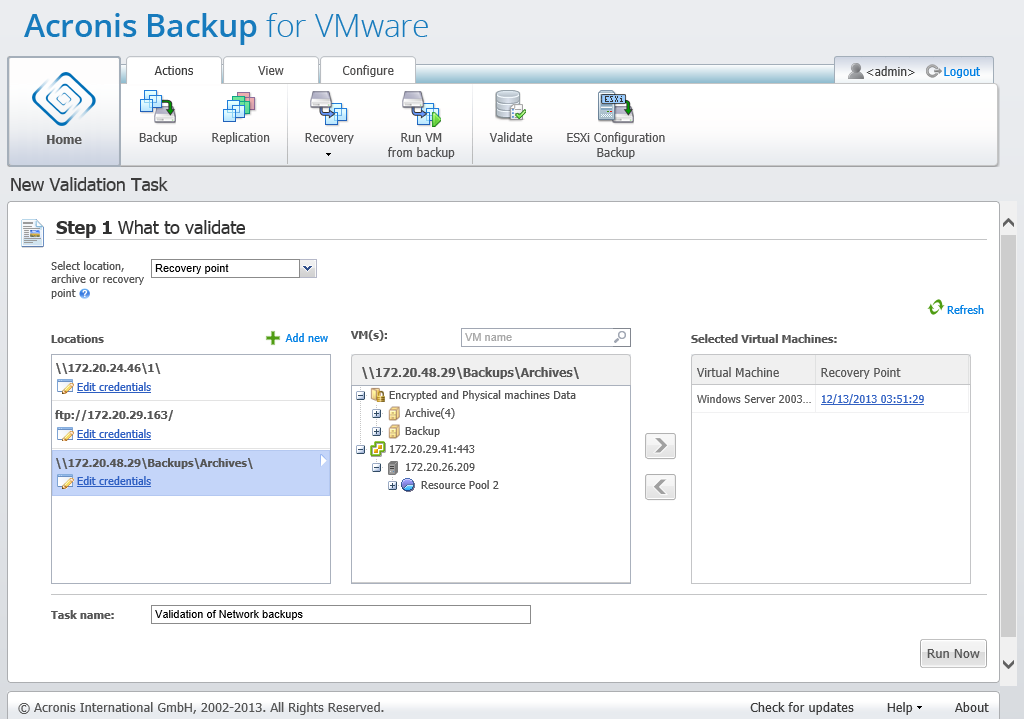Click the Step 1 document icon

(32, 233)
